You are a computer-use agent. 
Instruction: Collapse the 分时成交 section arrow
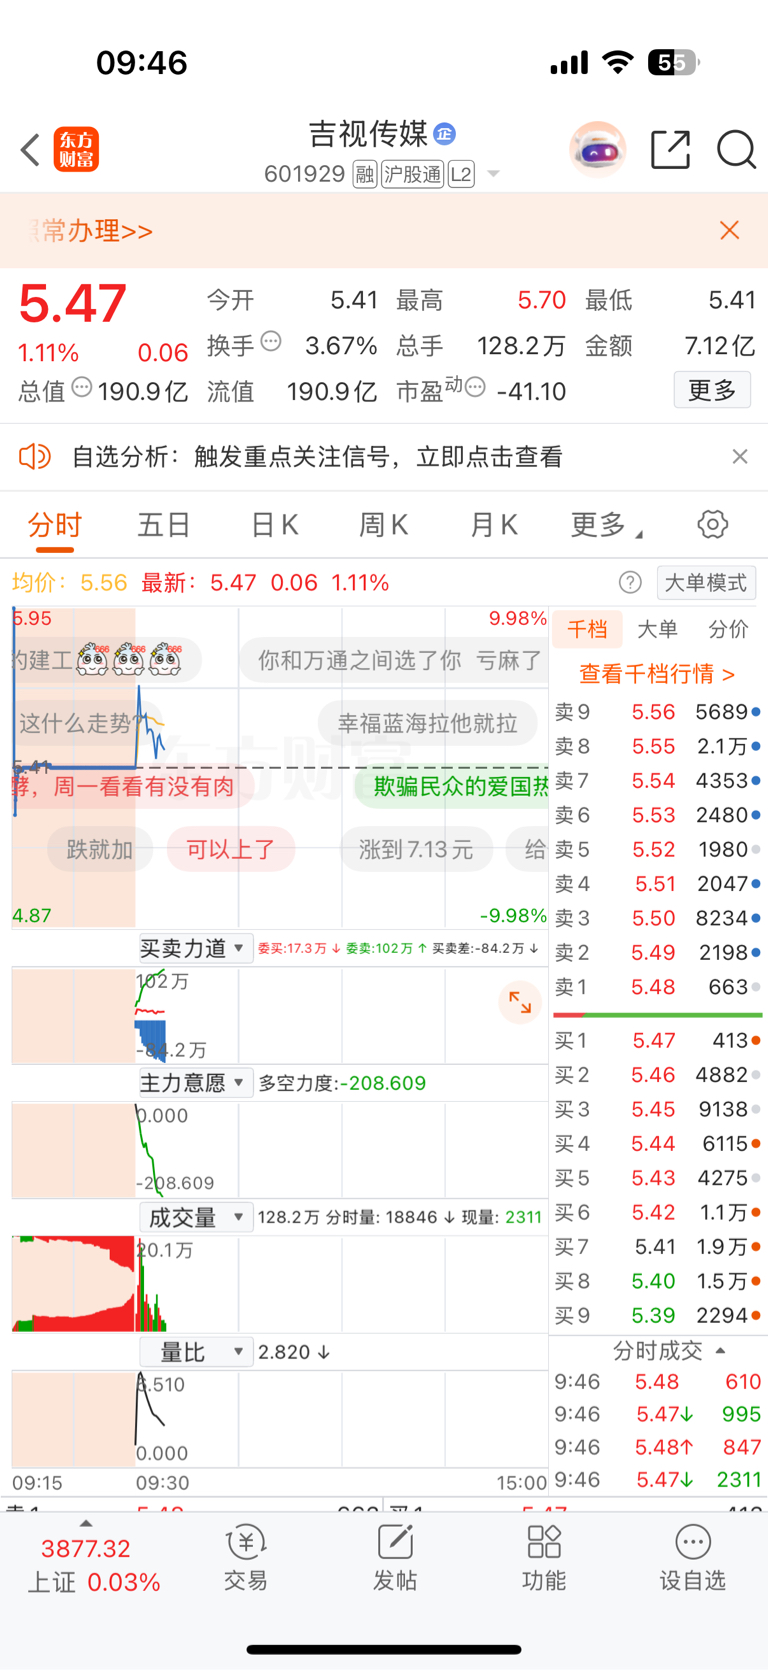tap(721, 1351)
